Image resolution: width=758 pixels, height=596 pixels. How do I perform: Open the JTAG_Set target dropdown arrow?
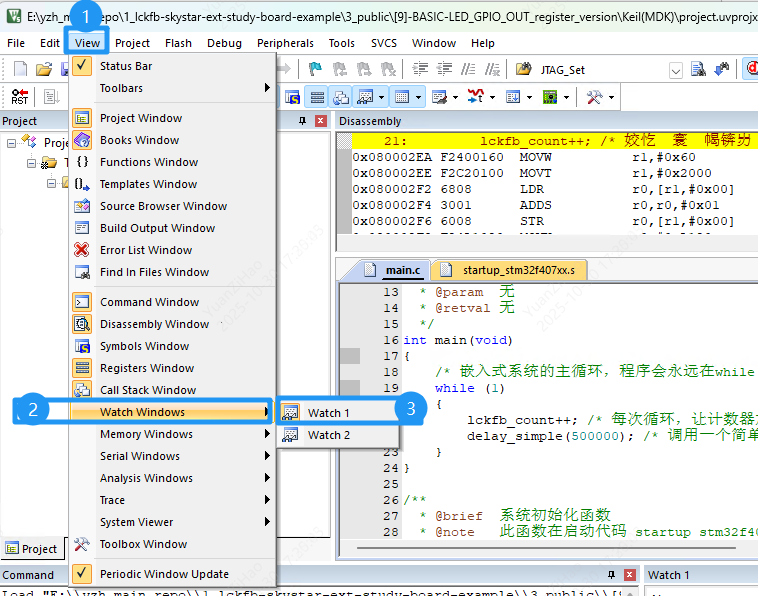click(x=675, y=70)
